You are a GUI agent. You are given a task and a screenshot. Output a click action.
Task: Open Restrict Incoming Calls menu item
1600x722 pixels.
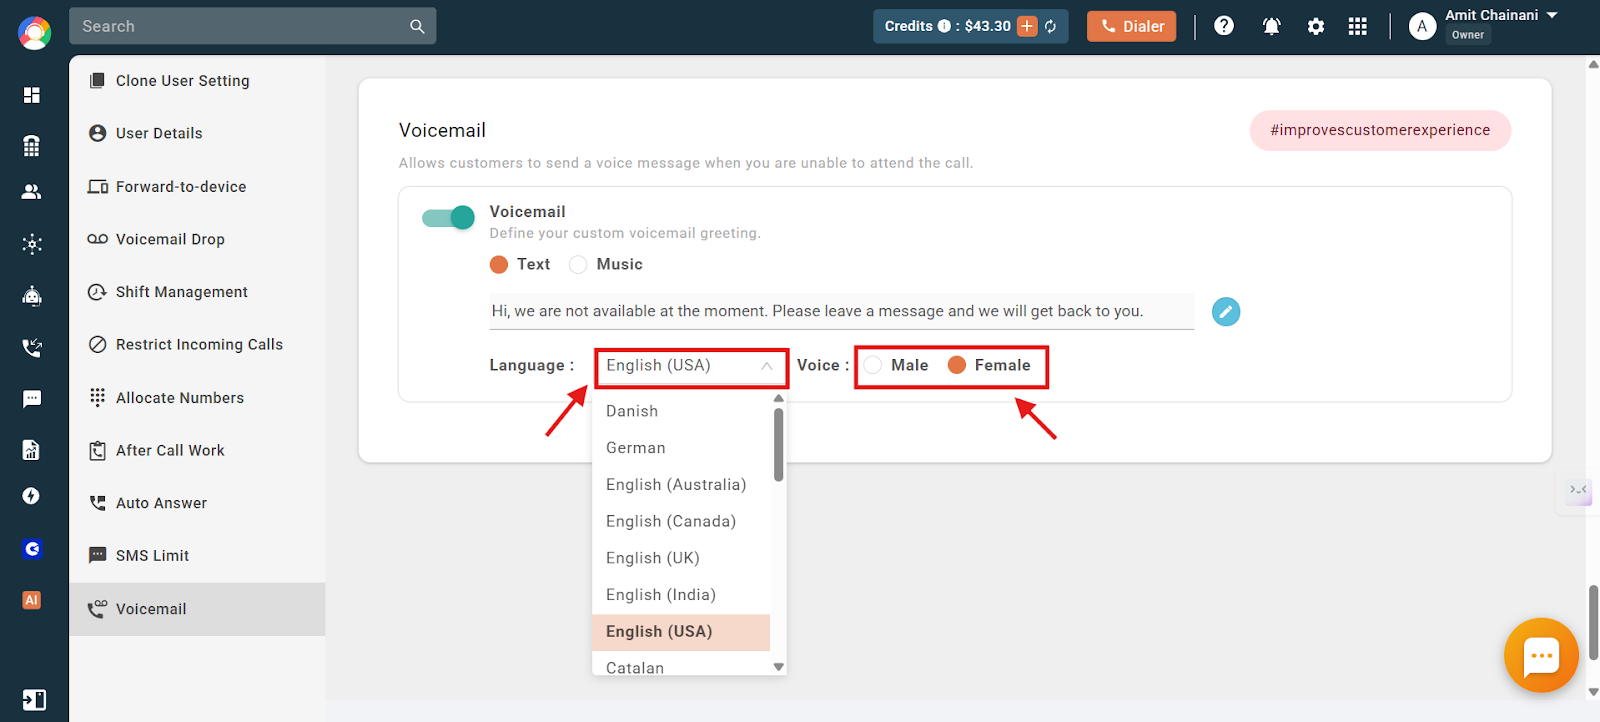coord(197,345)
